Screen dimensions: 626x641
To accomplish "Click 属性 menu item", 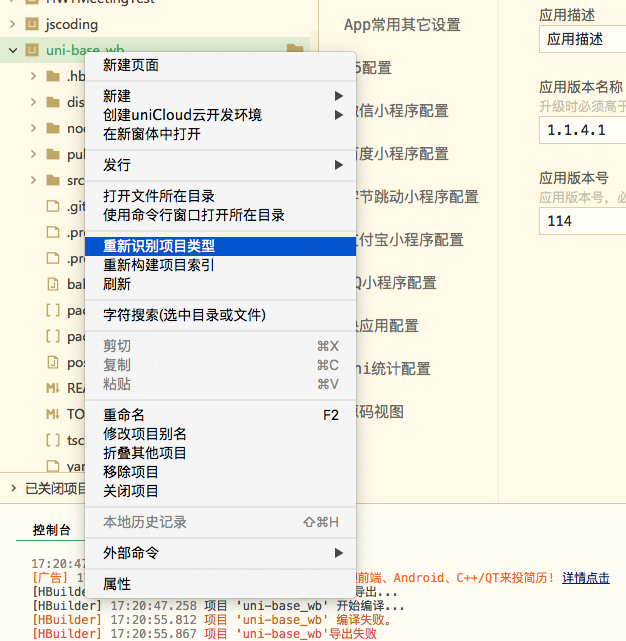I will coord(220,584).
